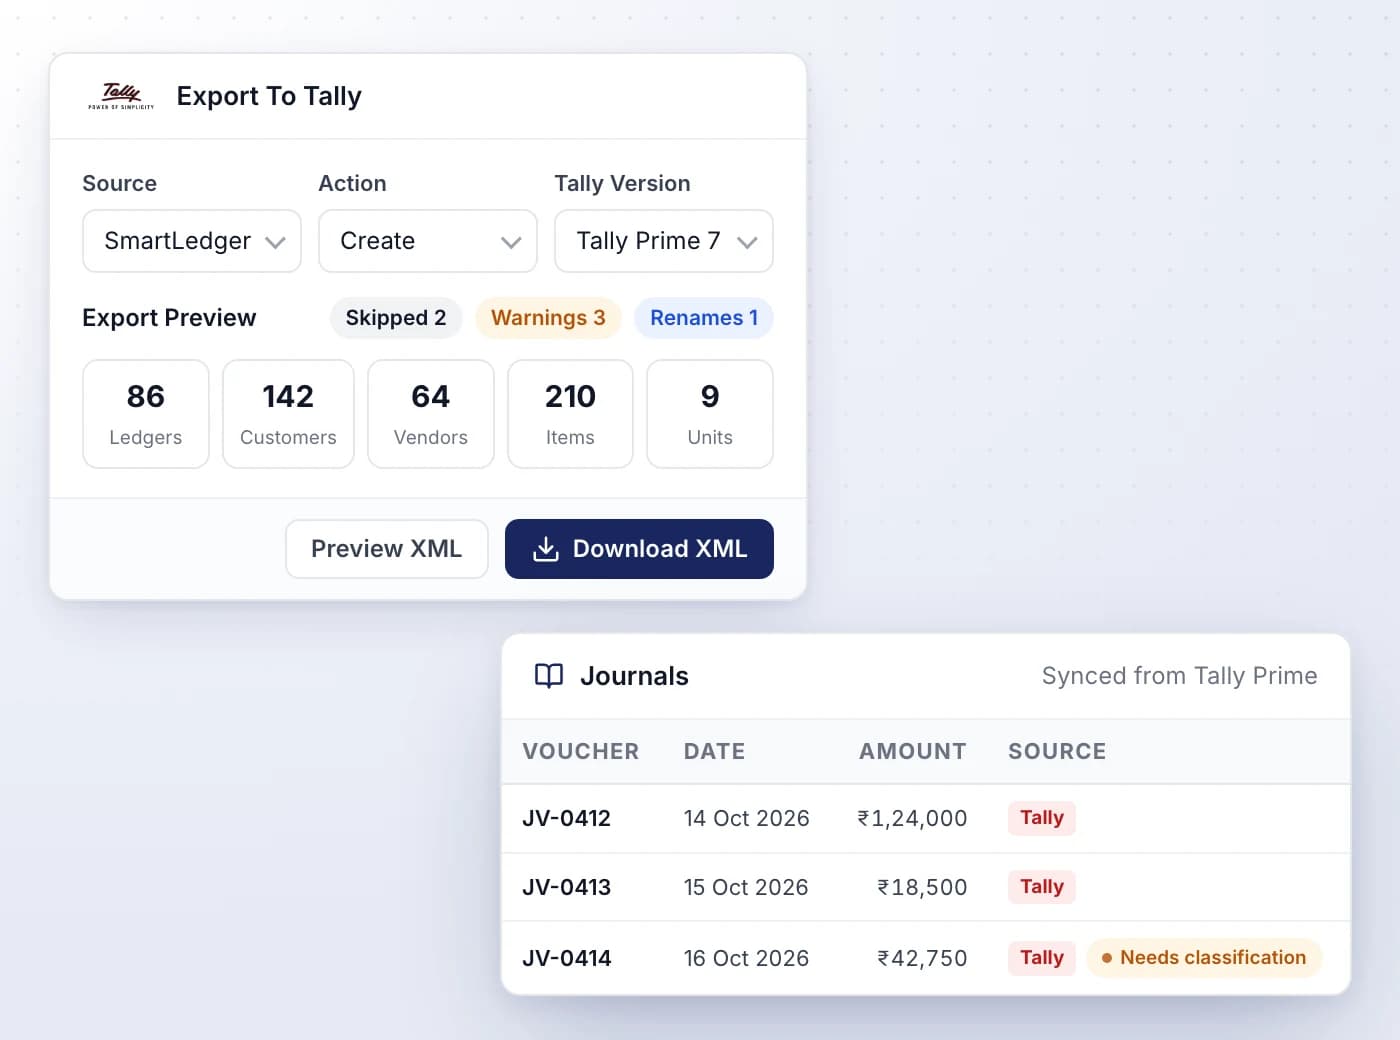Click voucher JV-0413
1400x1040 pixels.
tap(567, 887)
